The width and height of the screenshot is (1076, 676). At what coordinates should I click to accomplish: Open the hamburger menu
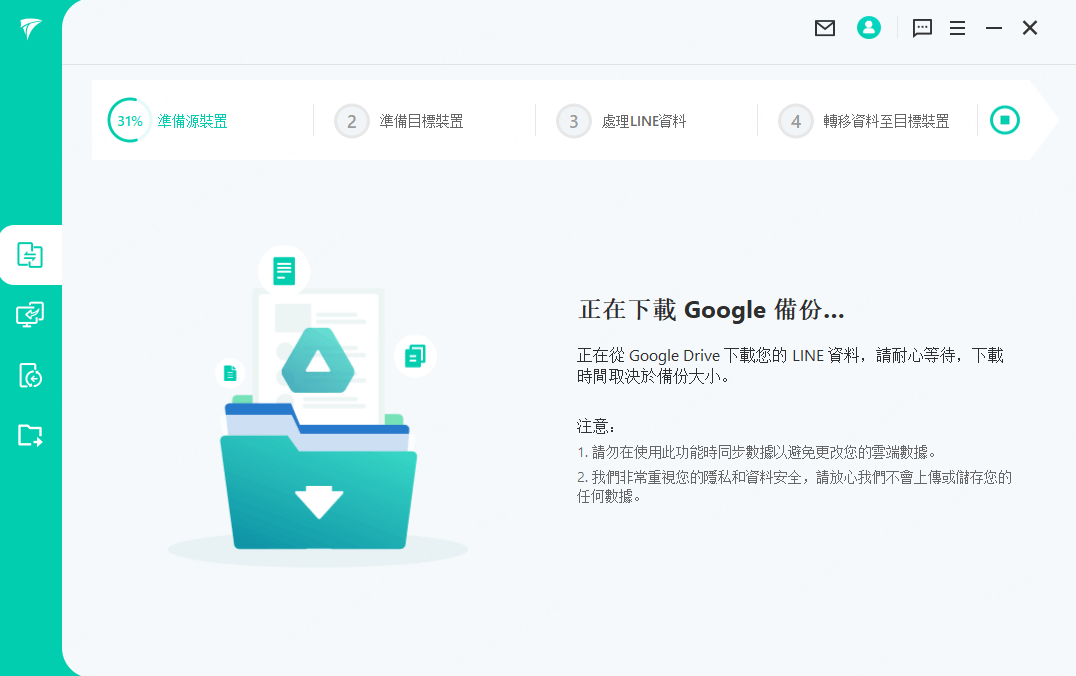tap(957, 28)
